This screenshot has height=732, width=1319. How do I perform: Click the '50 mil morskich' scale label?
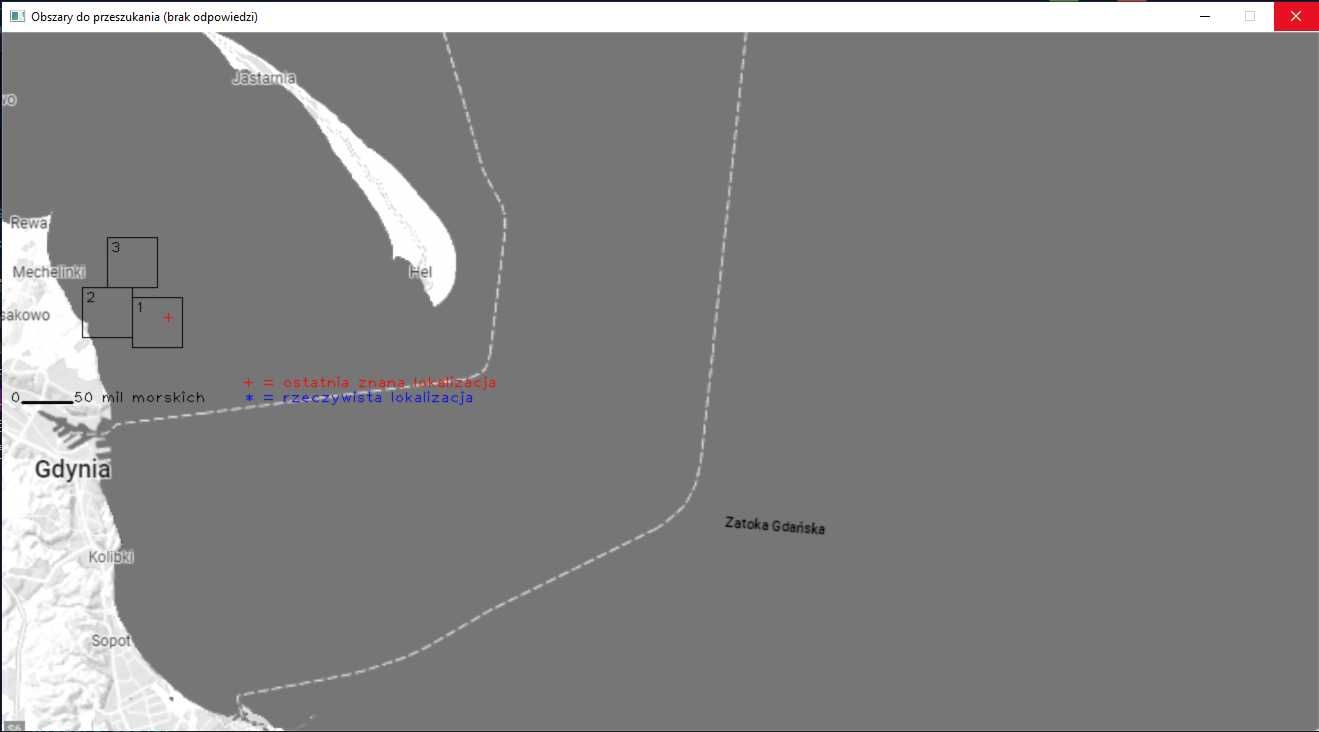pos(140,397)
